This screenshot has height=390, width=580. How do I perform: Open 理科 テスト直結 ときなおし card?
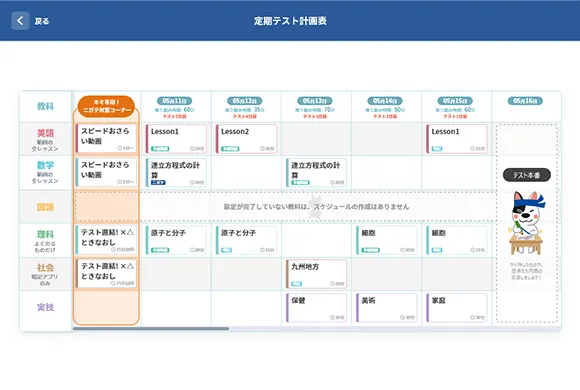click(x=106, y=240)
